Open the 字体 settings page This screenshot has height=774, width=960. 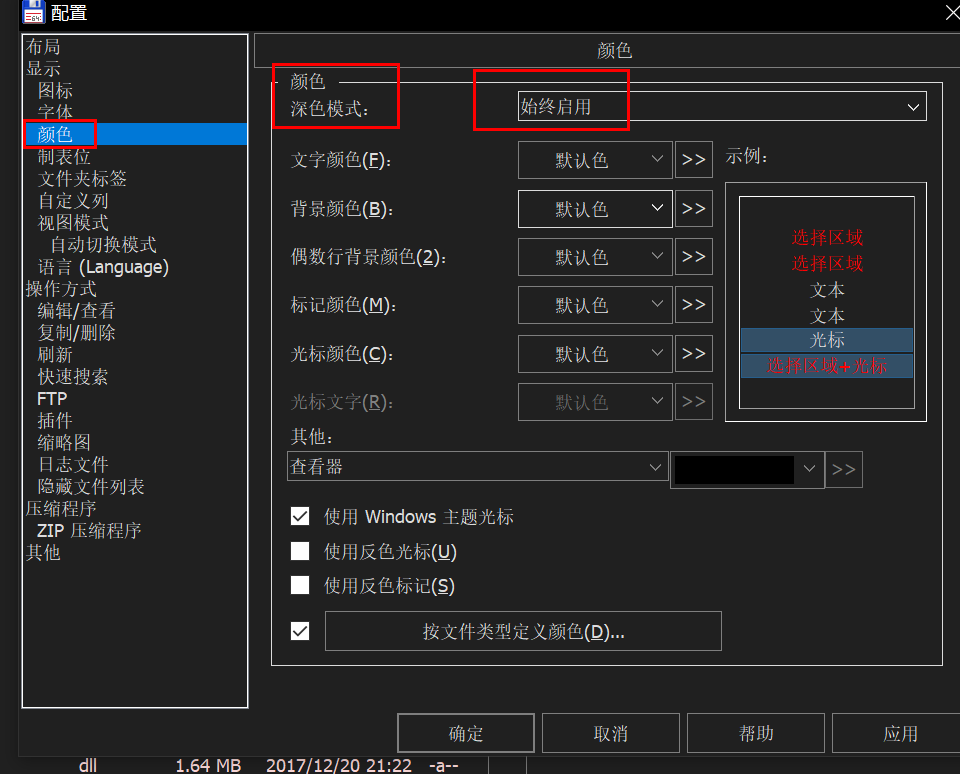click(55, 112)
